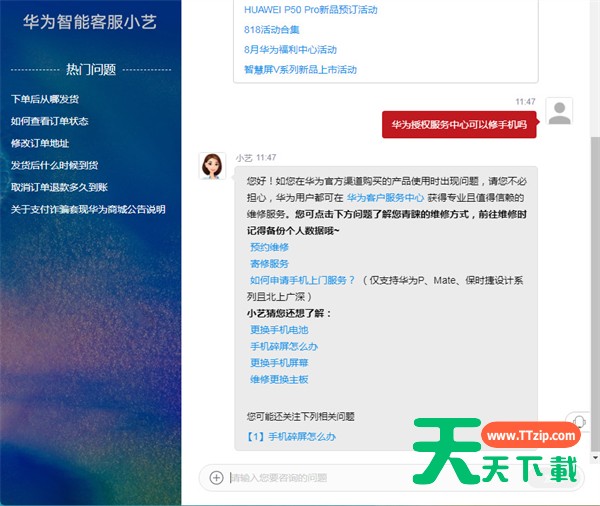Click the scrollbar down arrow
600x506 pixels.
click(x=595, y=457)
